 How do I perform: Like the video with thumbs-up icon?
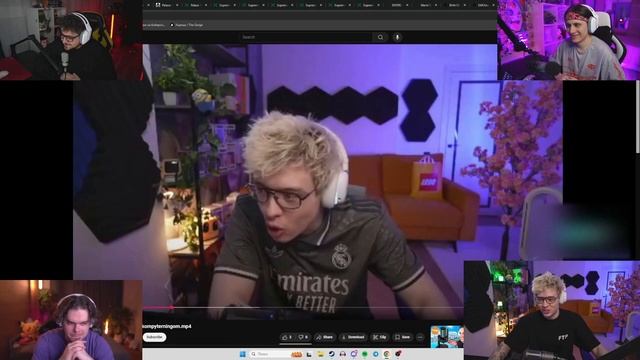pos(287,337)
